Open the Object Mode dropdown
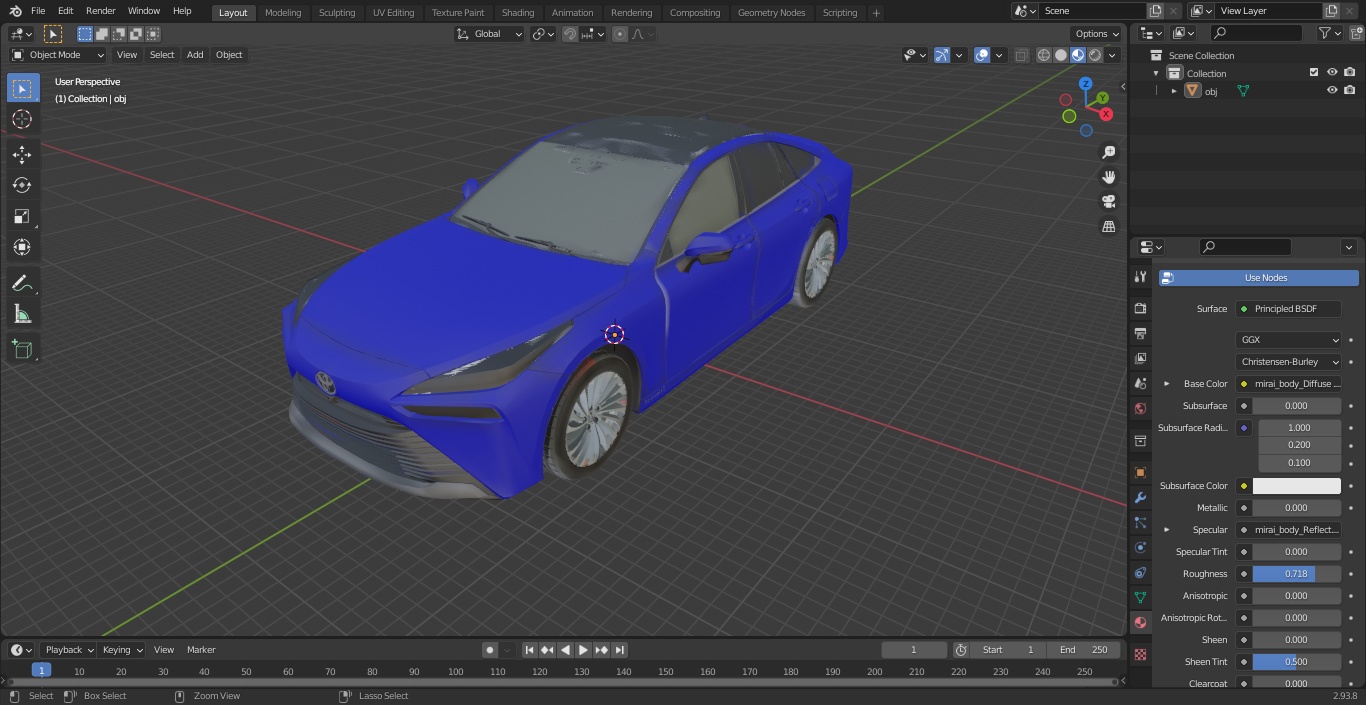1366x705 pixels. coord(58,55)
